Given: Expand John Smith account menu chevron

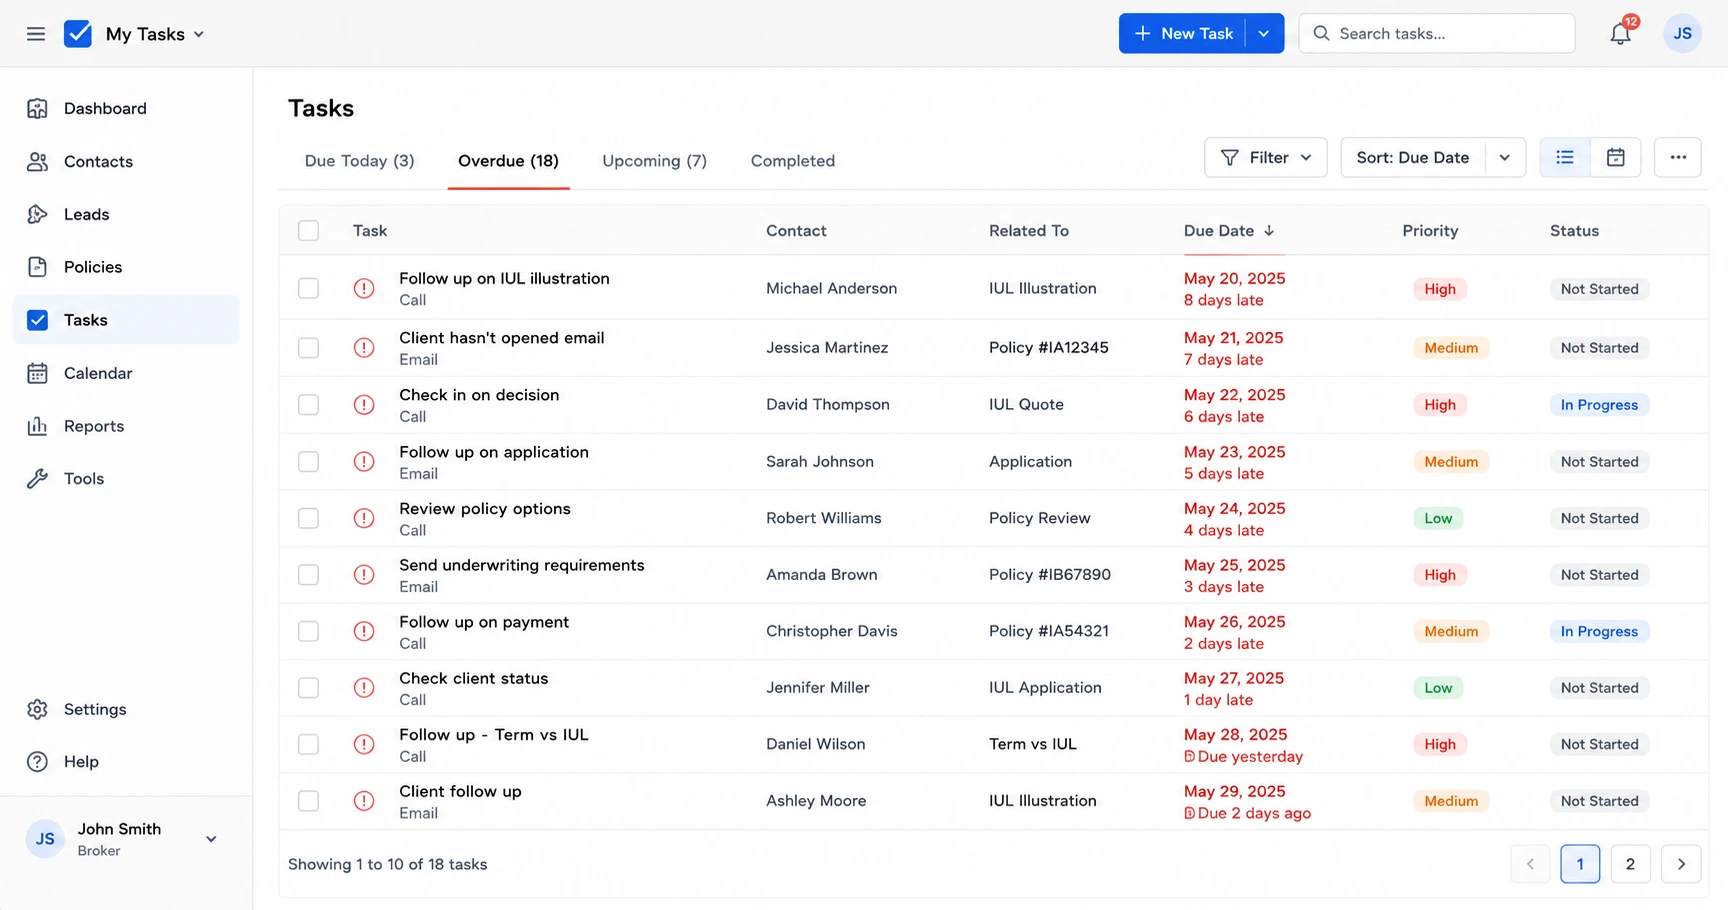Looking at the screenshot, I should click(211, 839).
